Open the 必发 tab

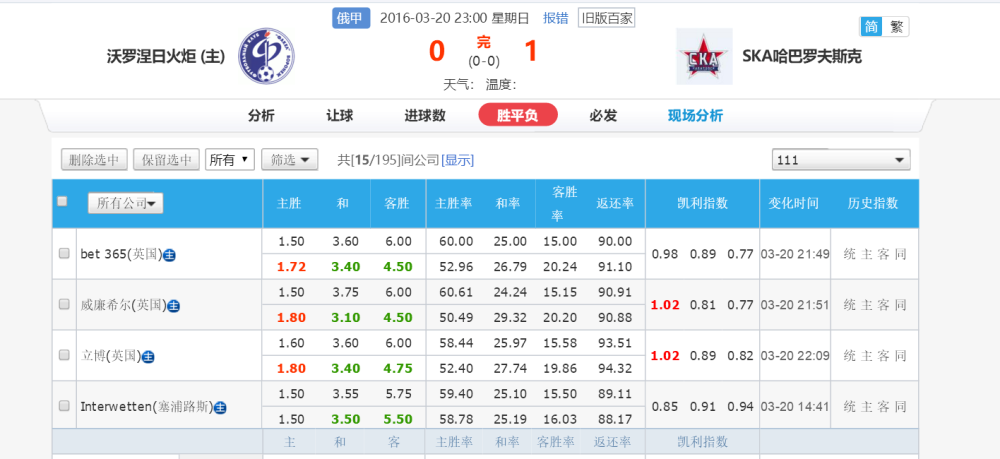[603, 116]
